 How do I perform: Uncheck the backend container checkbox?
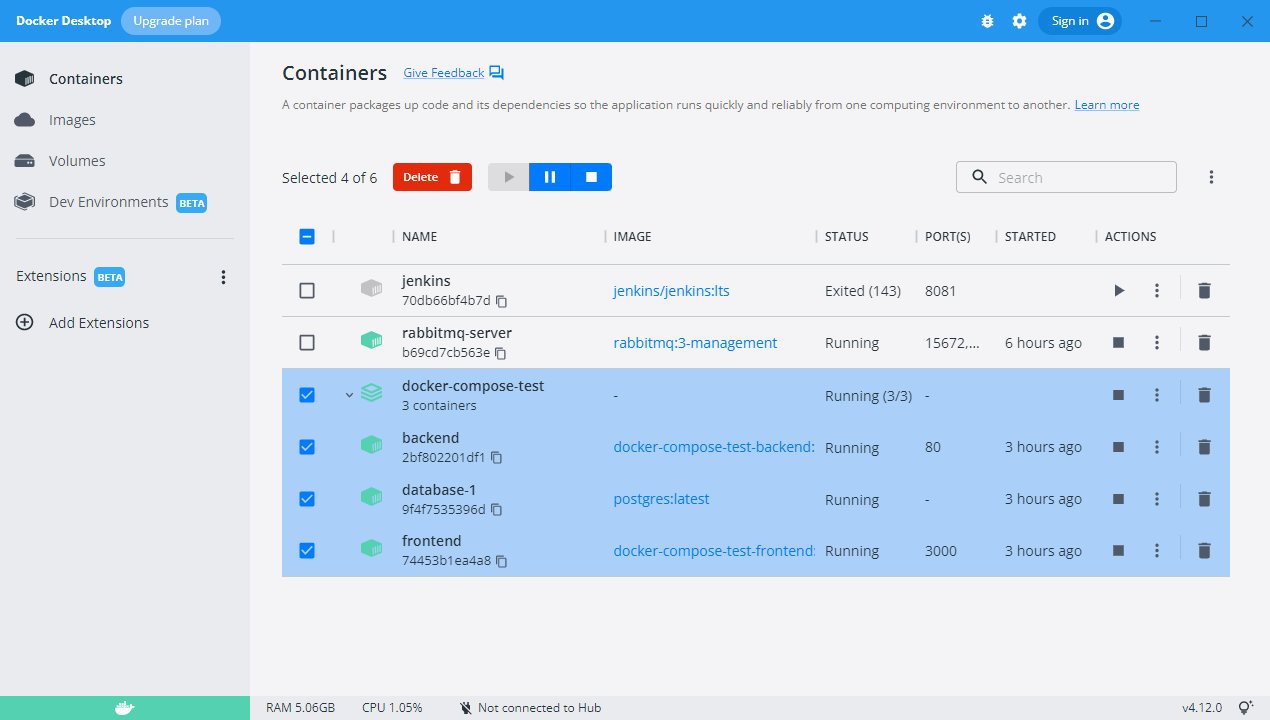(307, 446)
